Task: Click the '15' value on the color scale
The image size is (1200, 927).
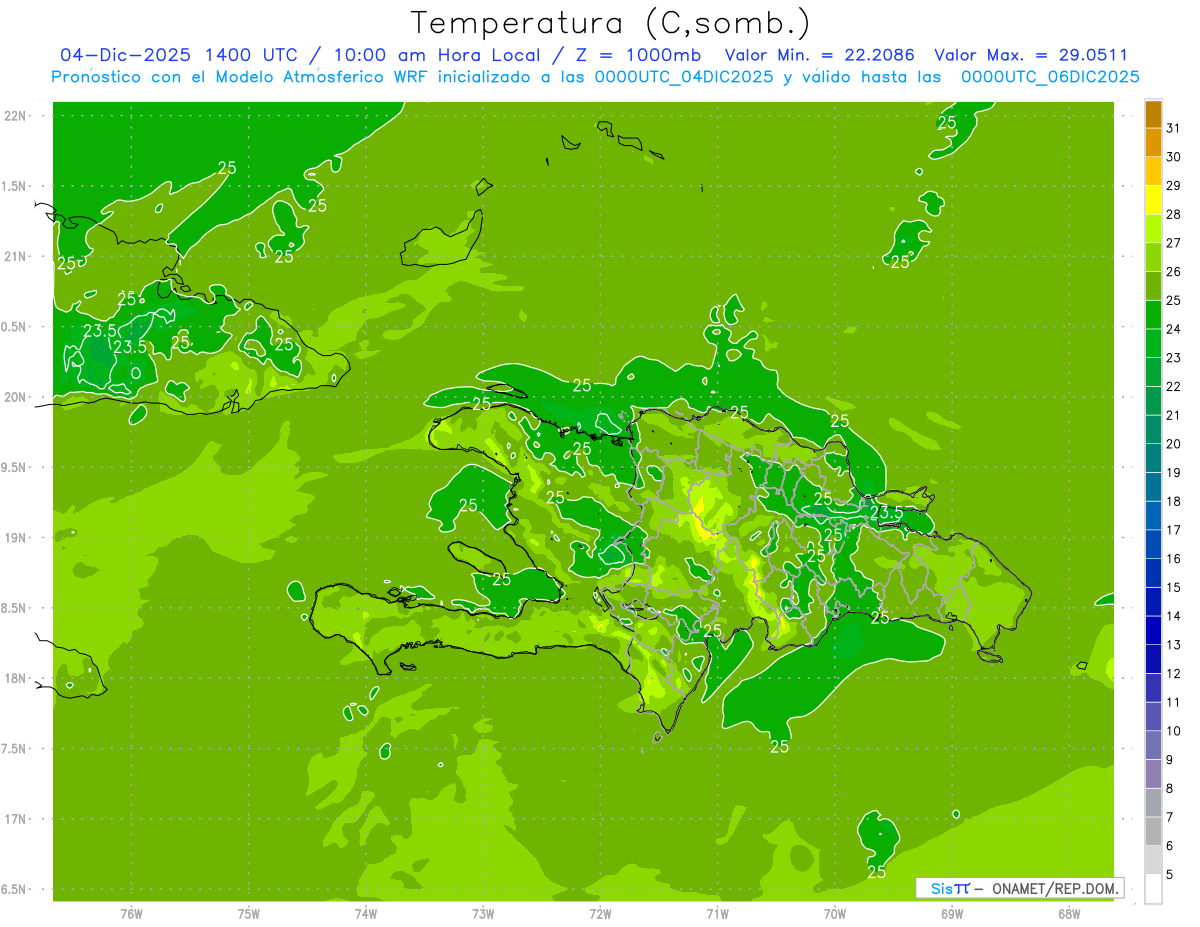Action: [1174, 588]
